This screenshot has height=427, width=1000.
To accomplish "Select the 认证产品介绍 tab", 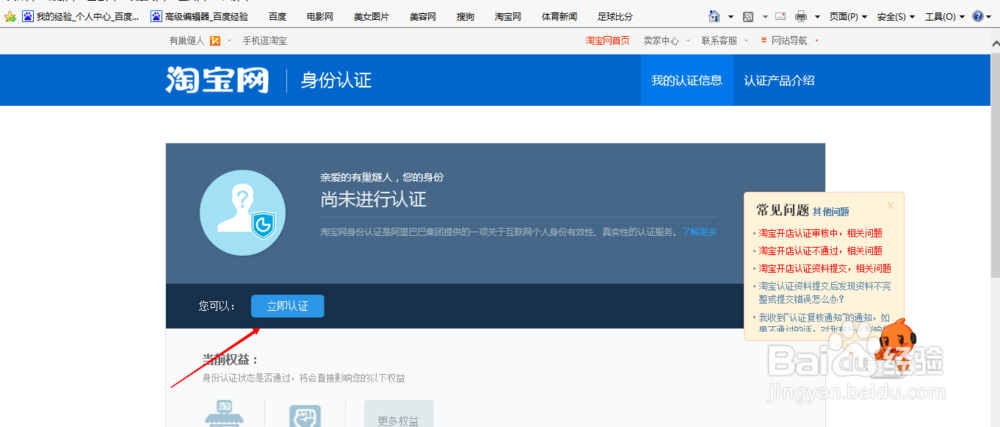I will point(779,80).
